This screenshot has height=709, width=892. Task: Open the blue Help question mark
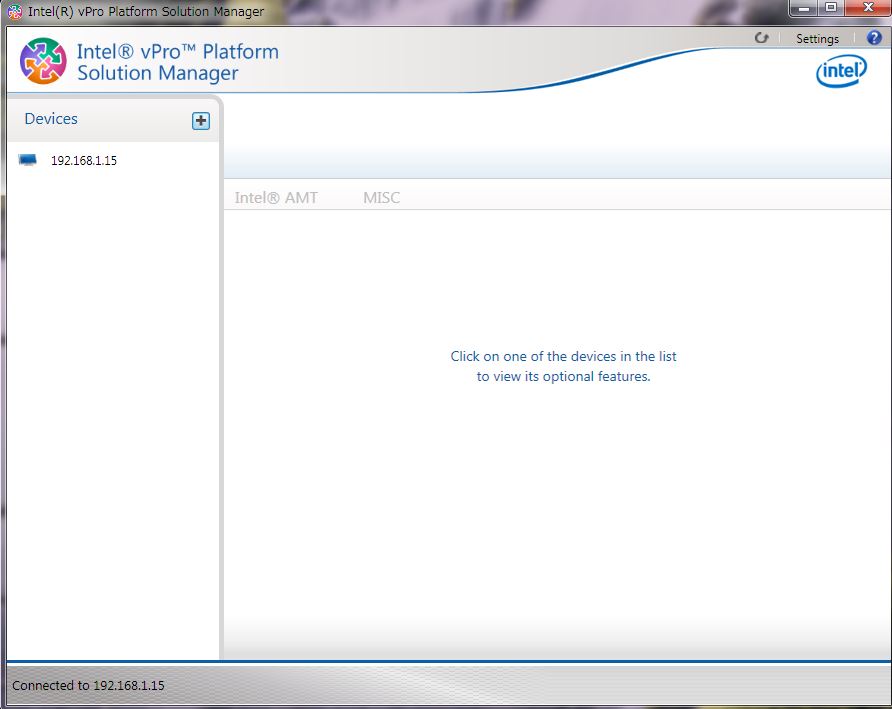tap(874, 38)
